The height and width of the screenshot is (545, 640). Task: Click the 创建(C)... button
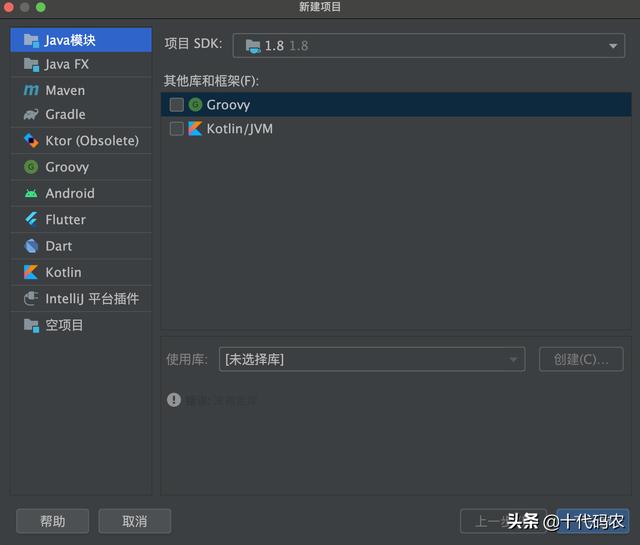(581, 359)
